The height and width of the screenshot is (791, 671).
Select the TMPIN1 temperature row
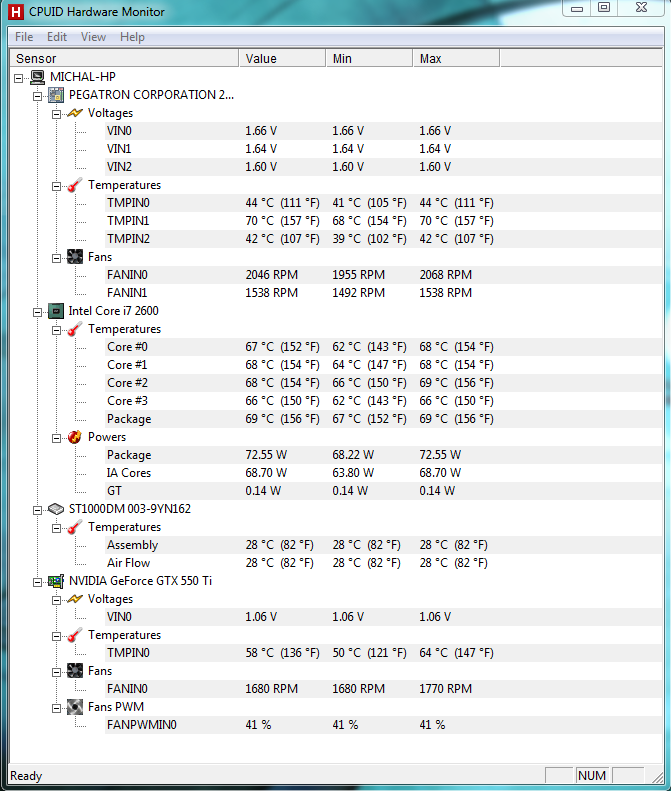[383, 221]
